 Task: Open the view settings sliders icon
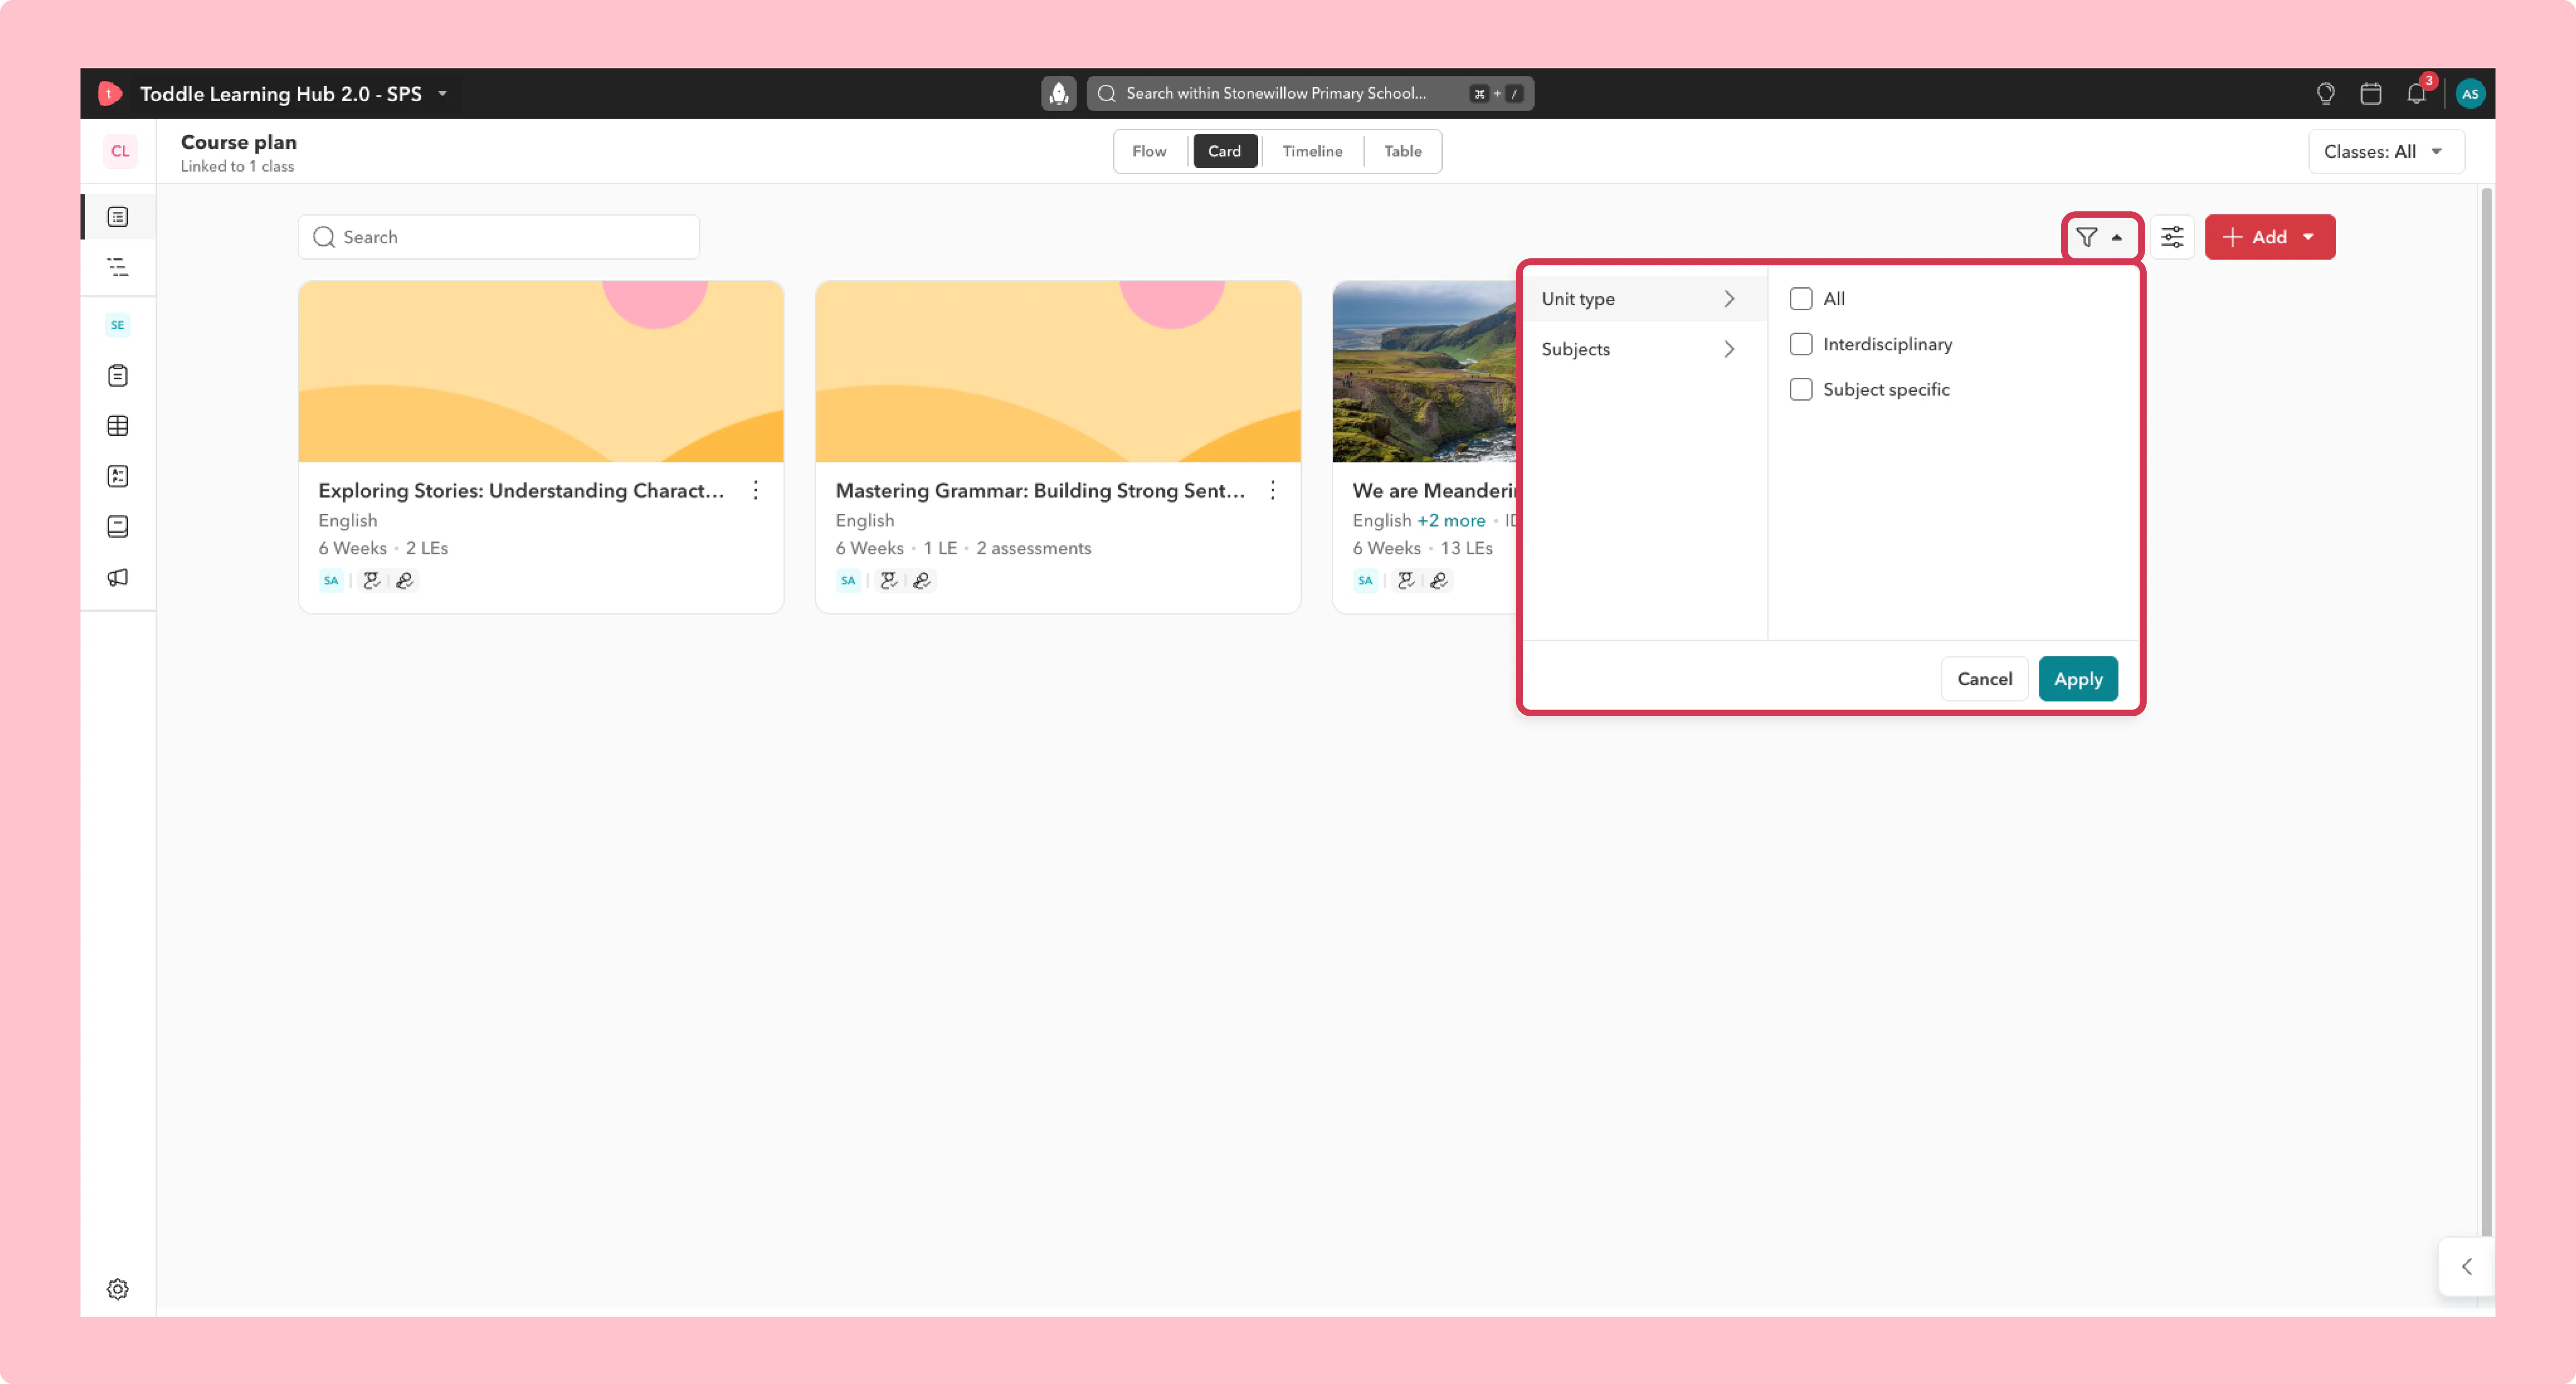pos(2172,237)
